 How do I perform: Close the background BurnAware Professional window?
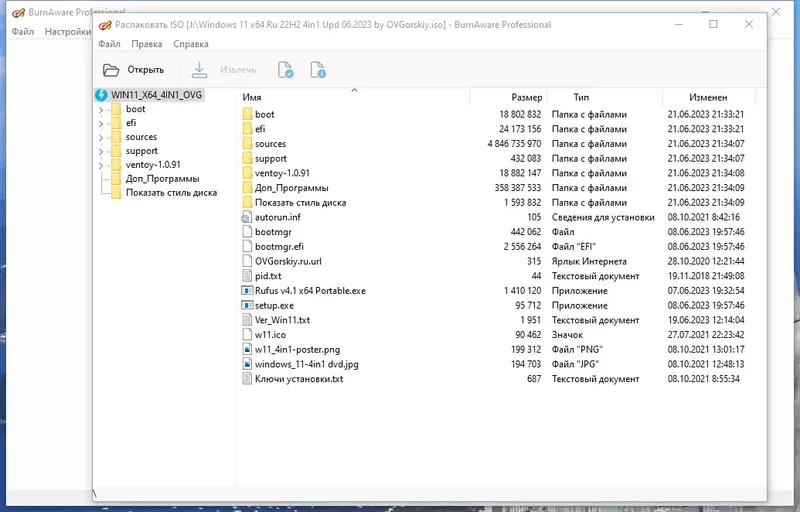click(x=776, y=11)
